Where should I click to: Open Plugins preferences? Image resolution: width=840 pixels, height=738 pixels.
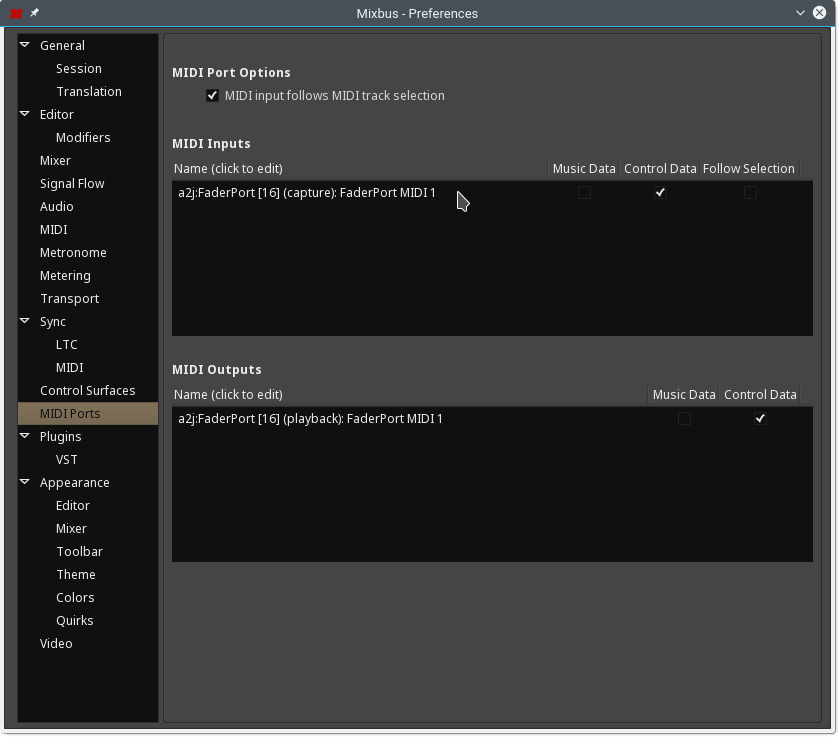(61, 437)
